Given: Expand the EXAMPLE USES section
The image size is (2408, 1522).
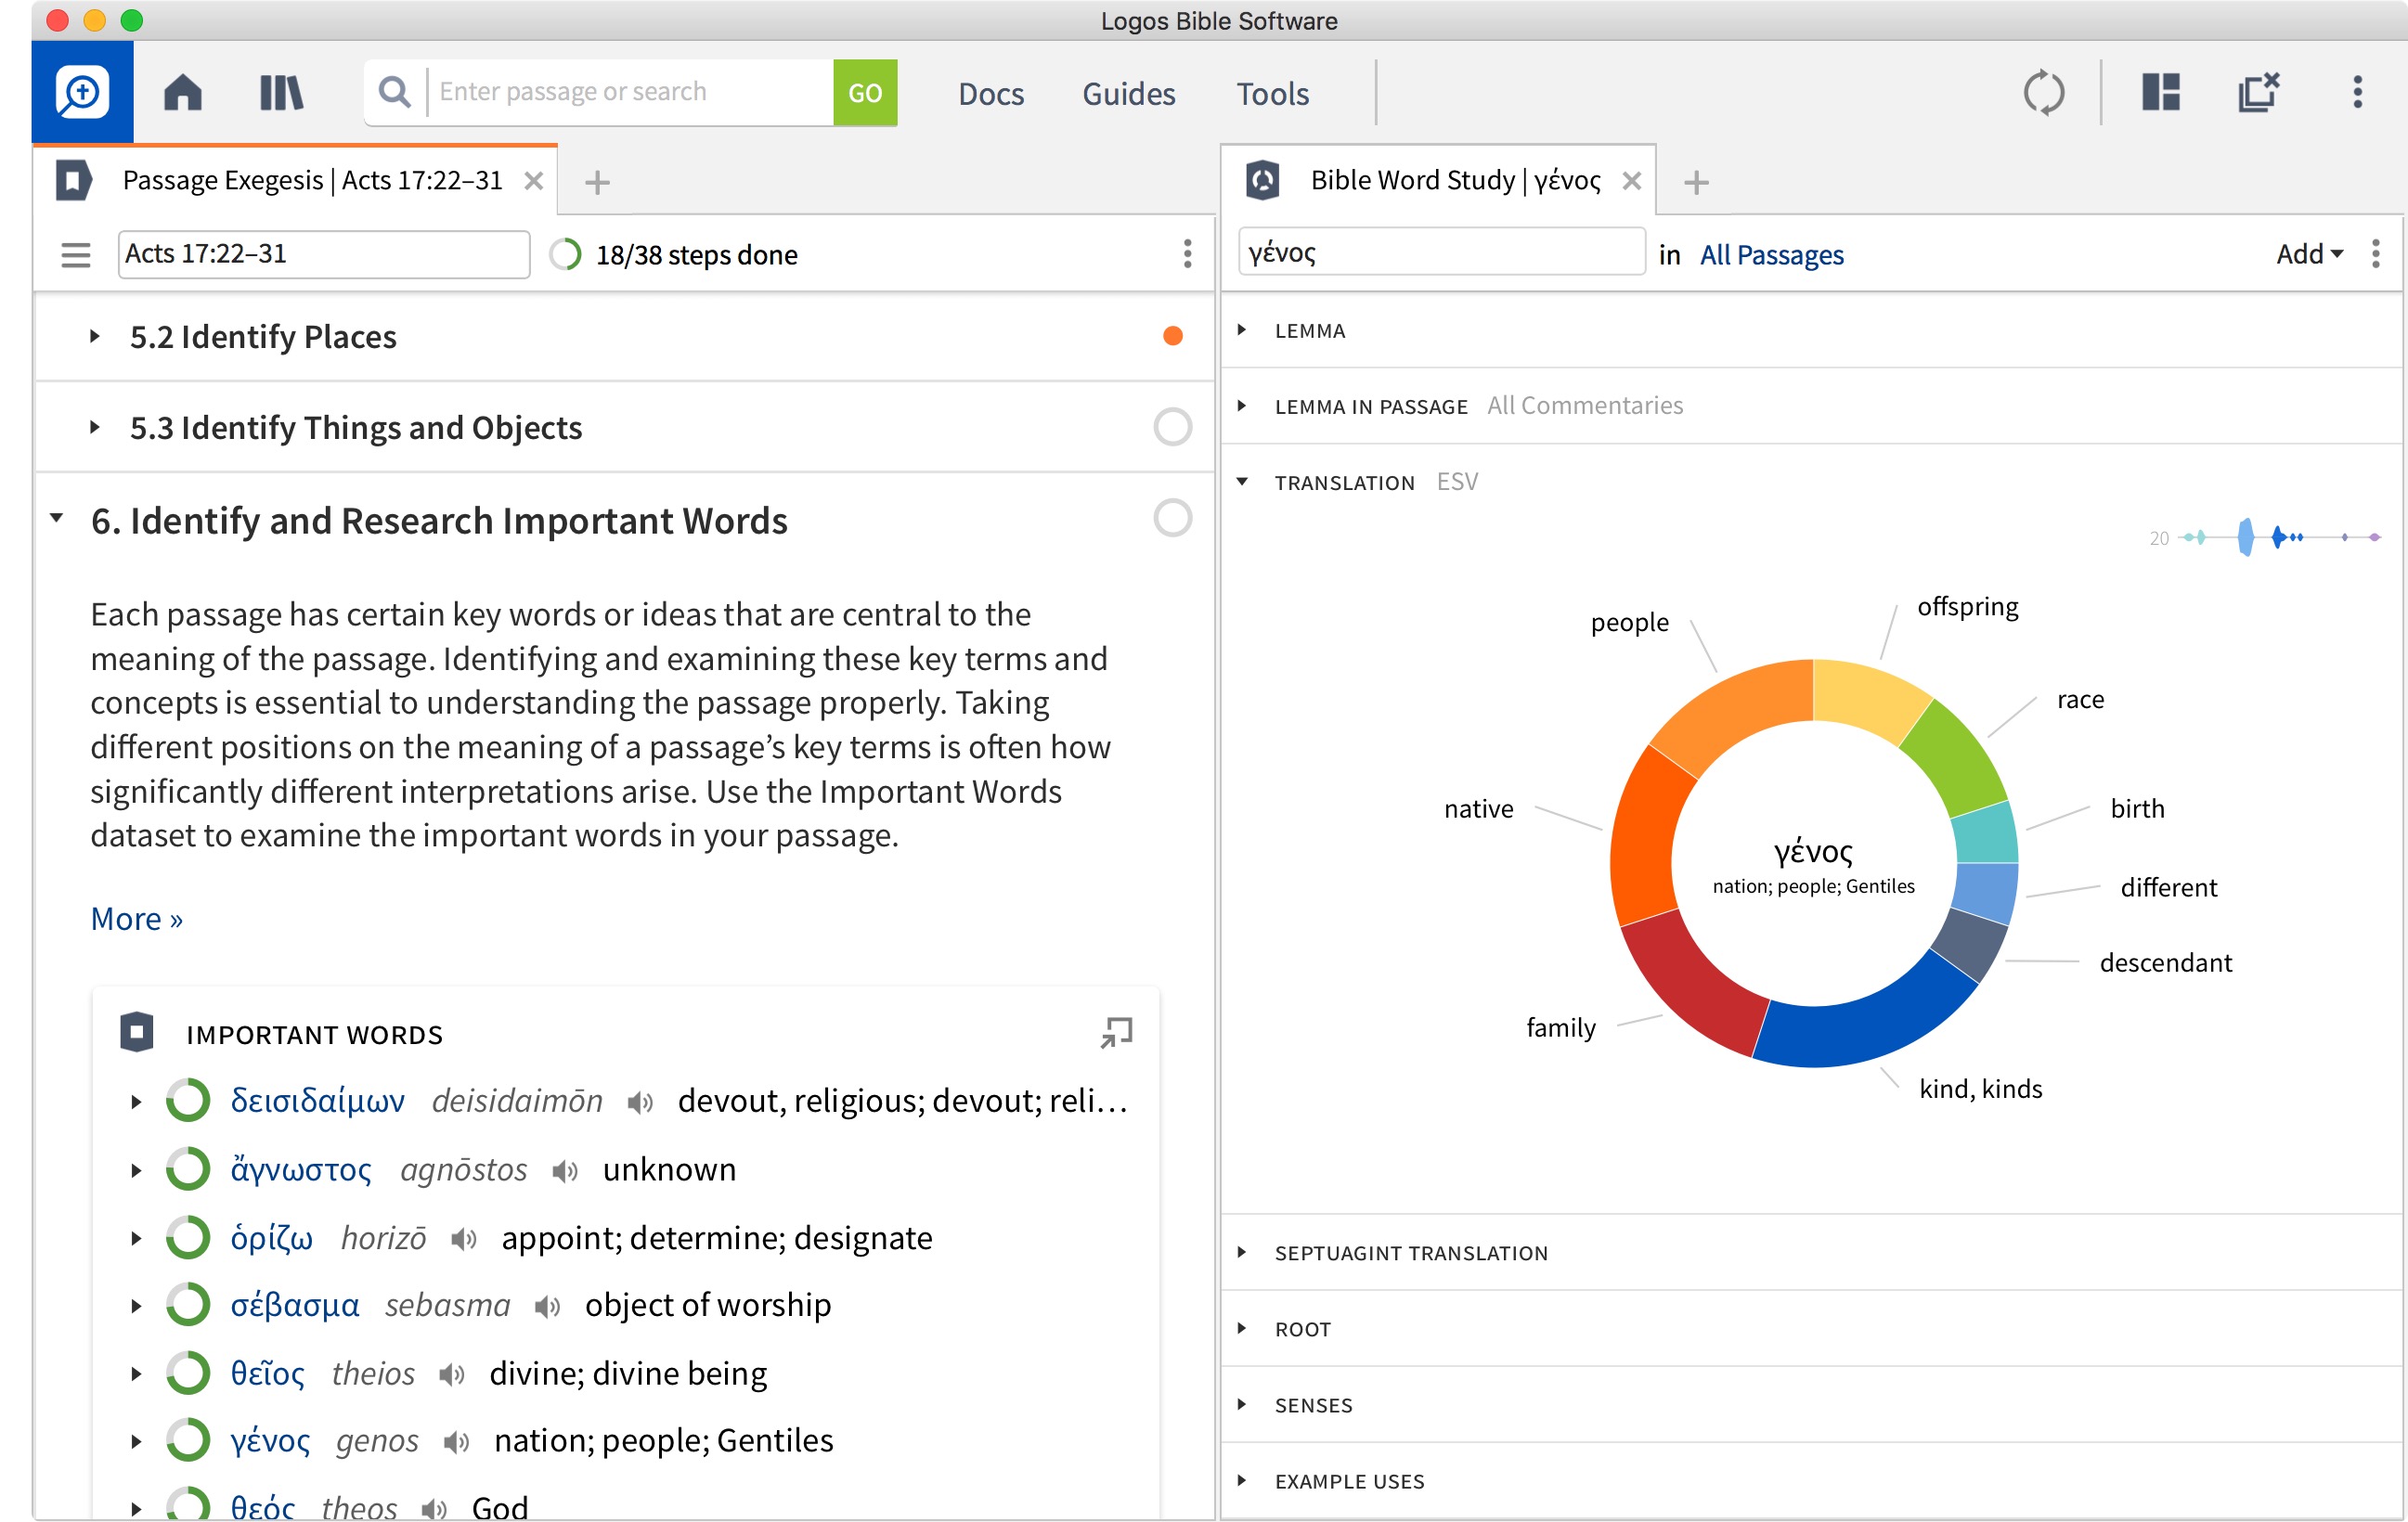Looking at the screenshot, I should click(1242, 1480).
